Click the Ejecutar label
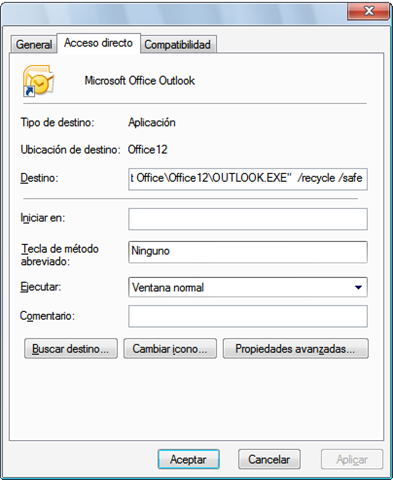393x480 pixels. pos(41,287)
